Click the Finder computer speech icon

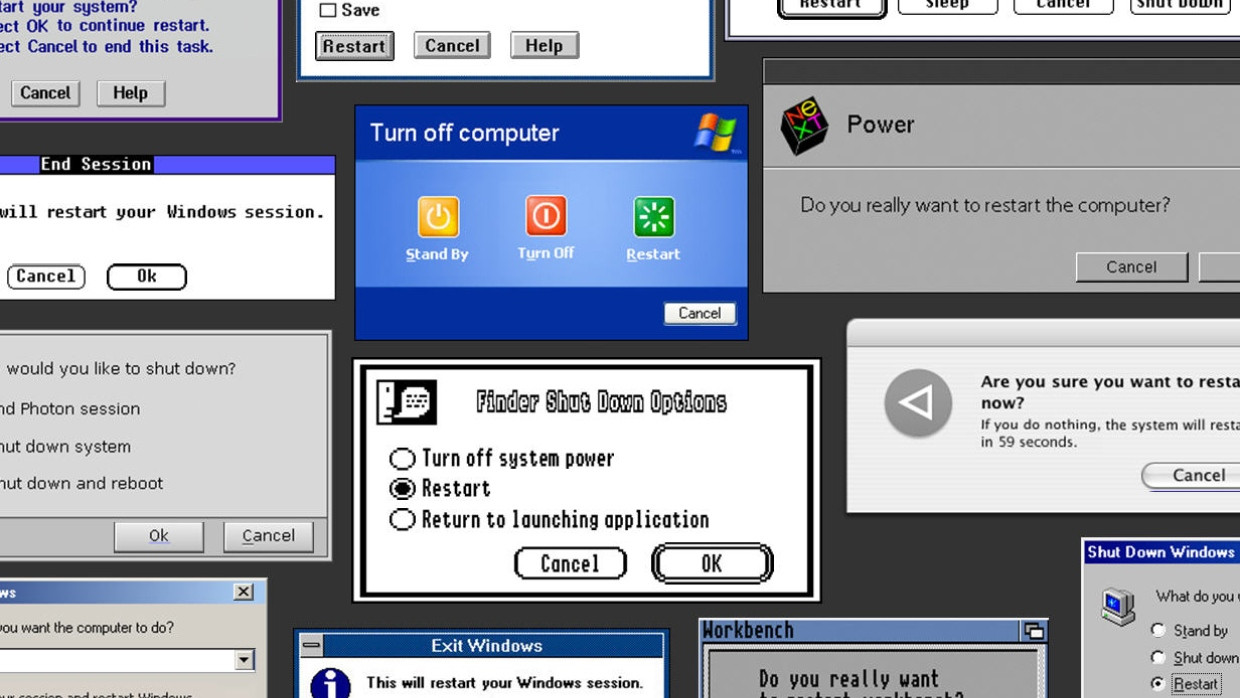pos(406,402)
